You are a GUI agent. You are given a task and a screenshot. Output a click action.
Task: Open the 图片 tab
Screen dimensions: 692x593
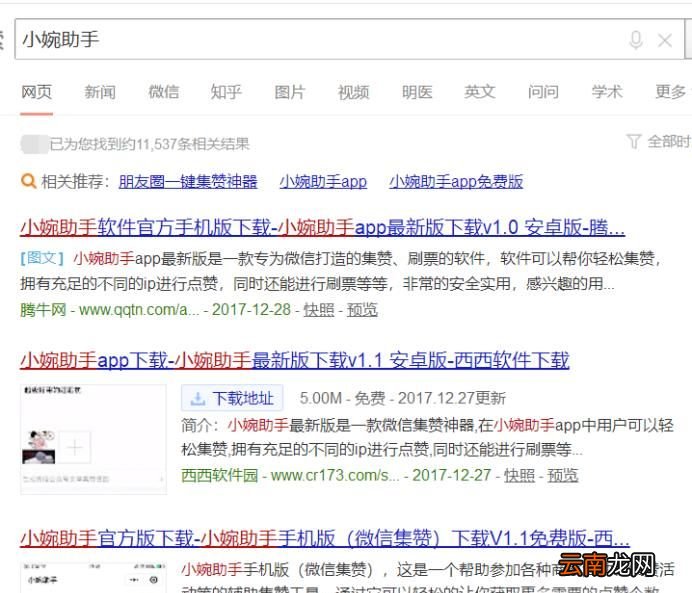point(290,92)
